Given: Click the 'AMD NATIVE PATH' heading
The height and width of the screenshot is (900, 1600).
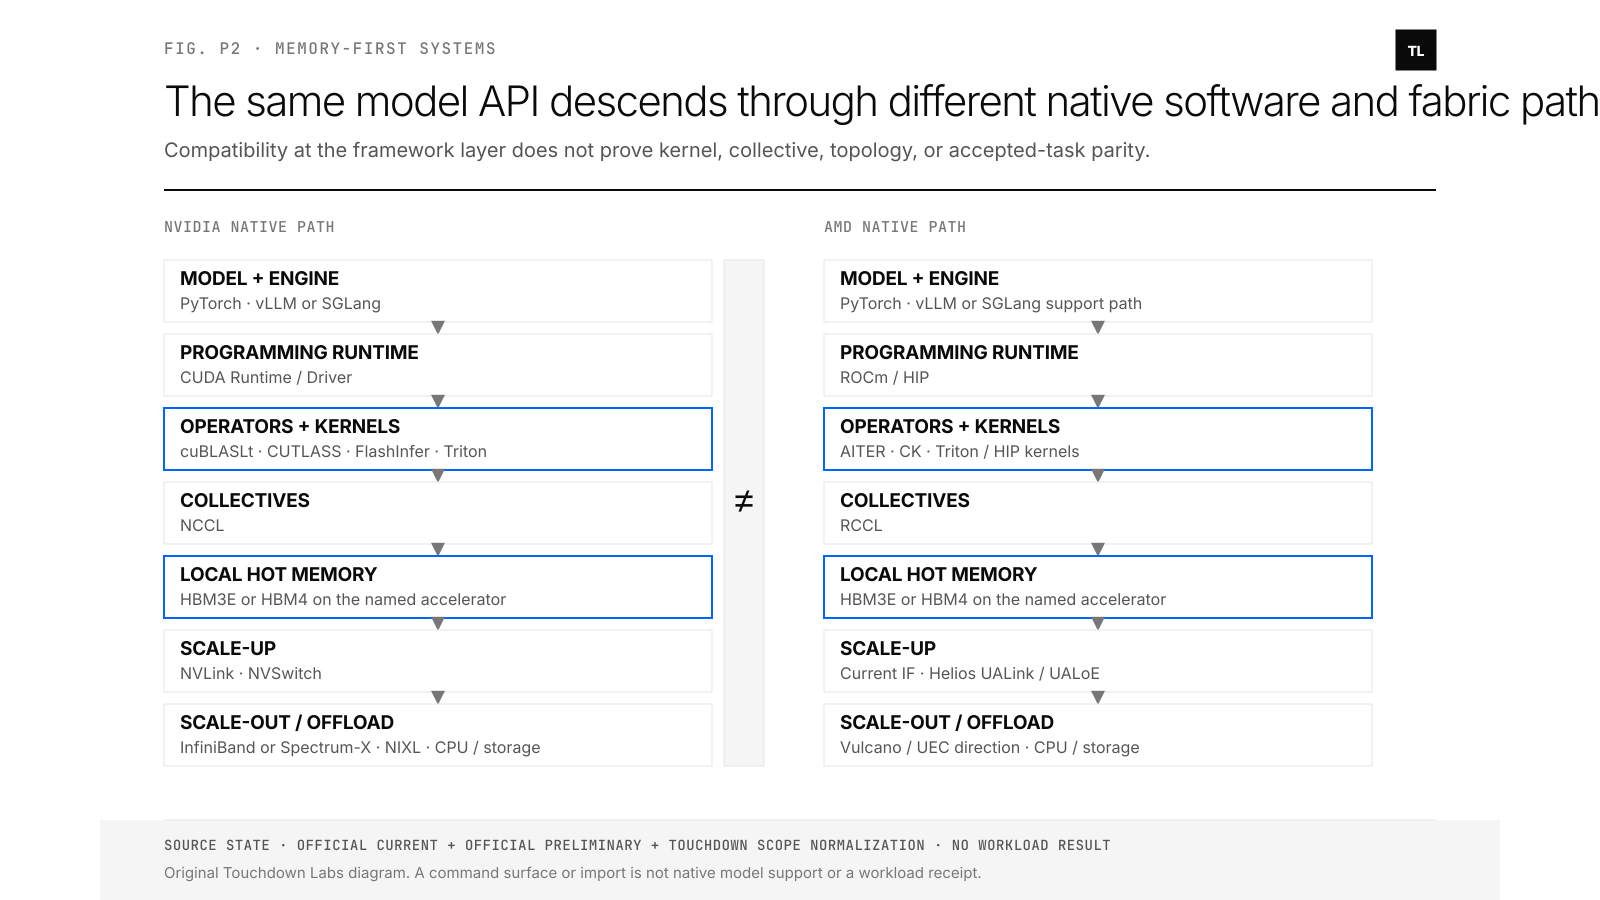Looking at the screenshot, I should 895,227.
